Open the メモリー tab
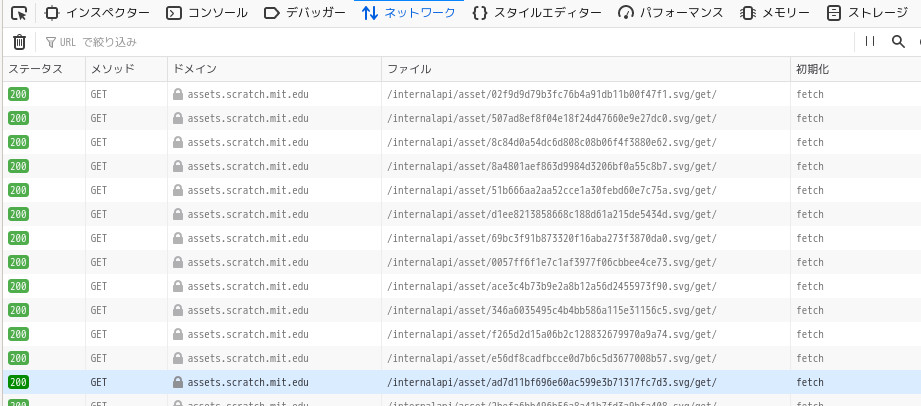 pyautogui.click(x=774, y=13)
